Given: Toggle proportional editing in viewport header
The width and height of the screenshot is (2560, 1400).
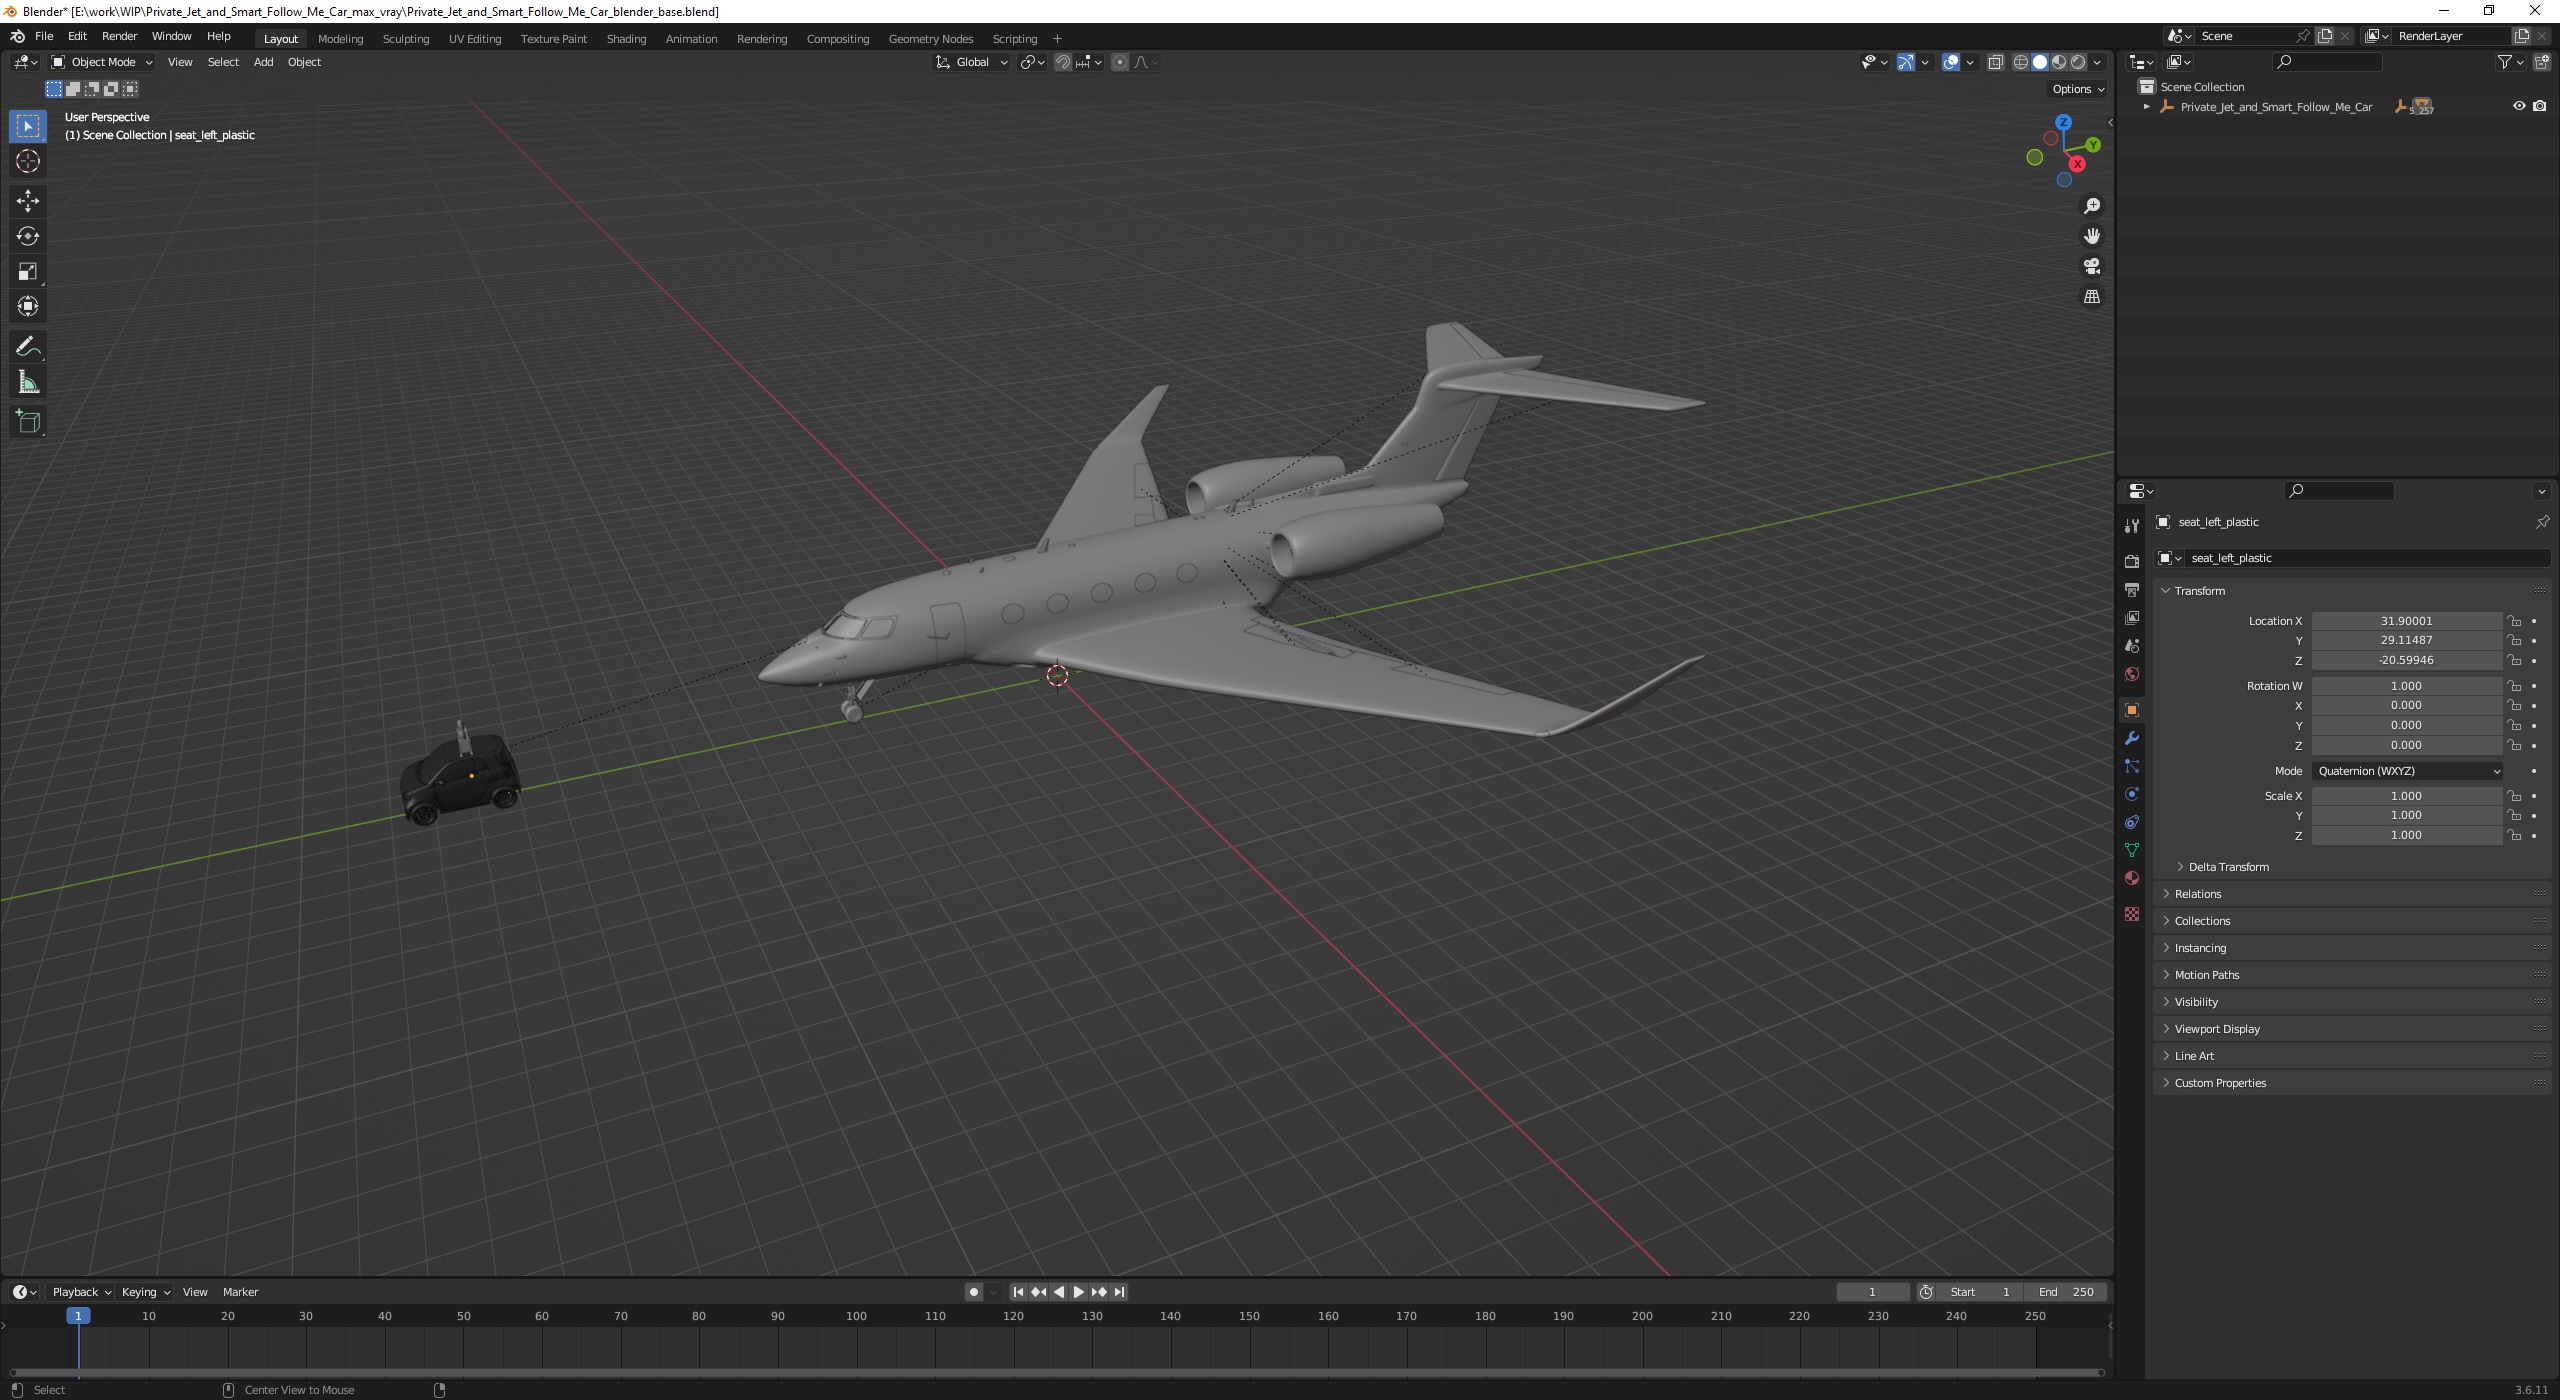Looking at the screenshot, I should (1120, 62).
